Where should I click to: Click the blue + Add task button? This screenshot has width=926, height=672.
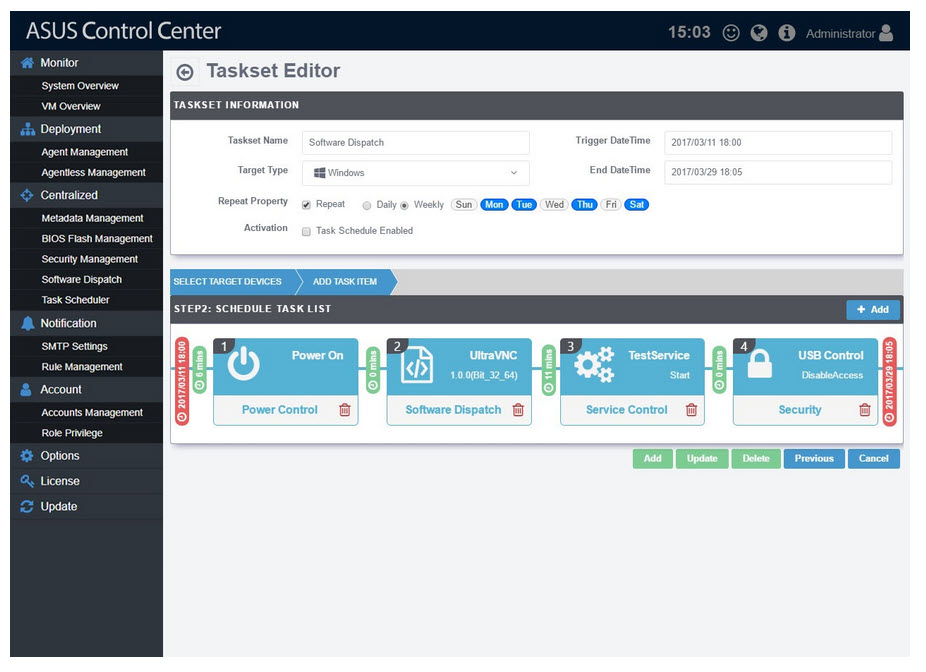pyautogui.click(x=873, y=310)
